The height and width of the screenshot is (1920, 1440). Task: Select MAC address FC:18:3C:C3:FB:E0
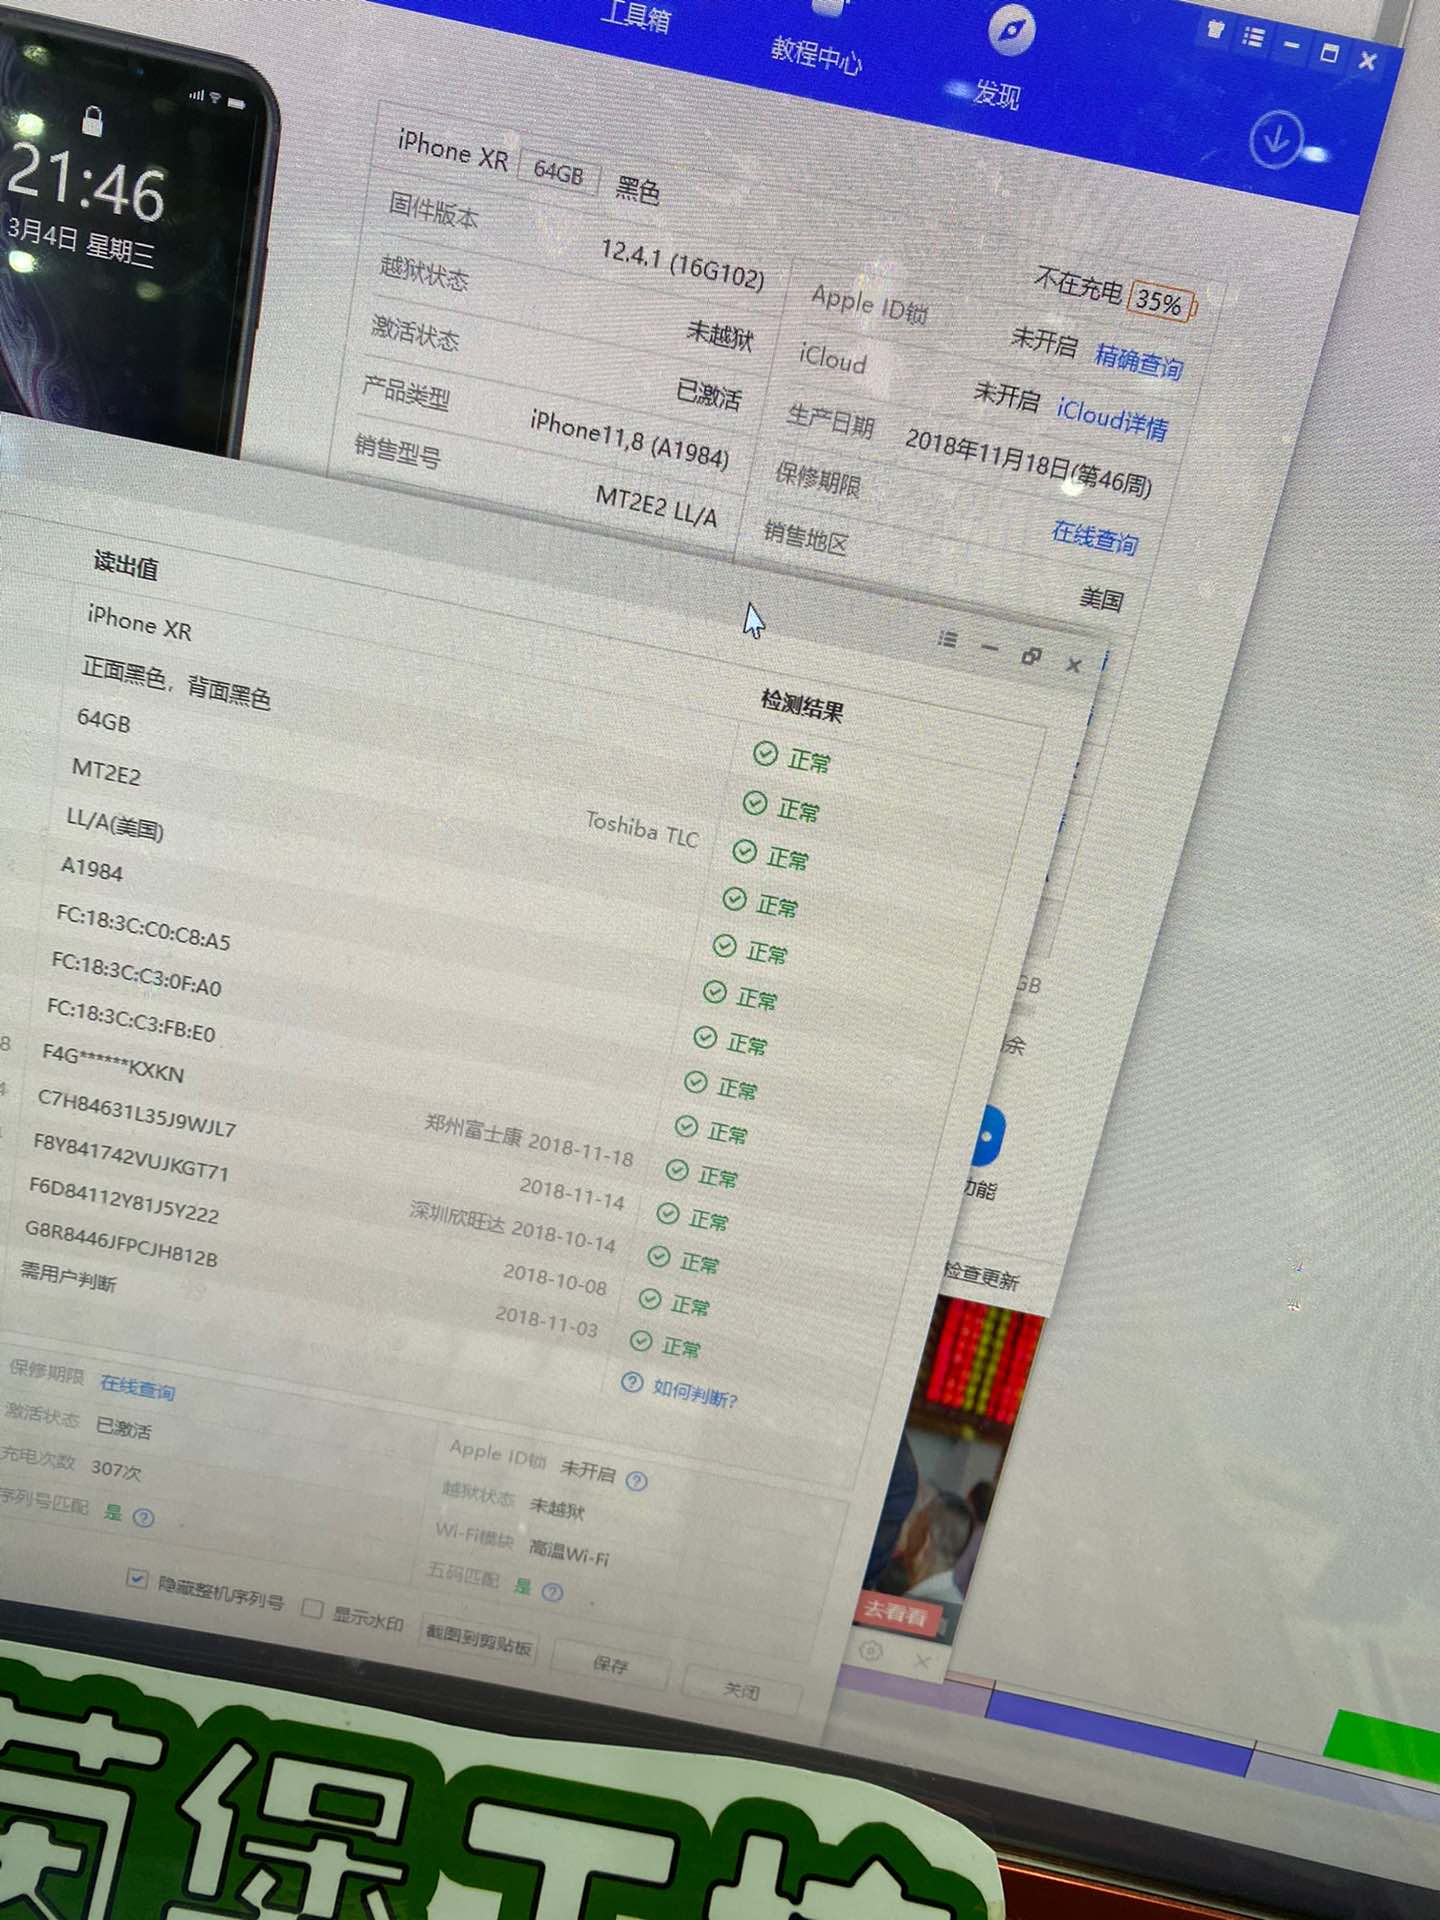[x=131, y=1019]
